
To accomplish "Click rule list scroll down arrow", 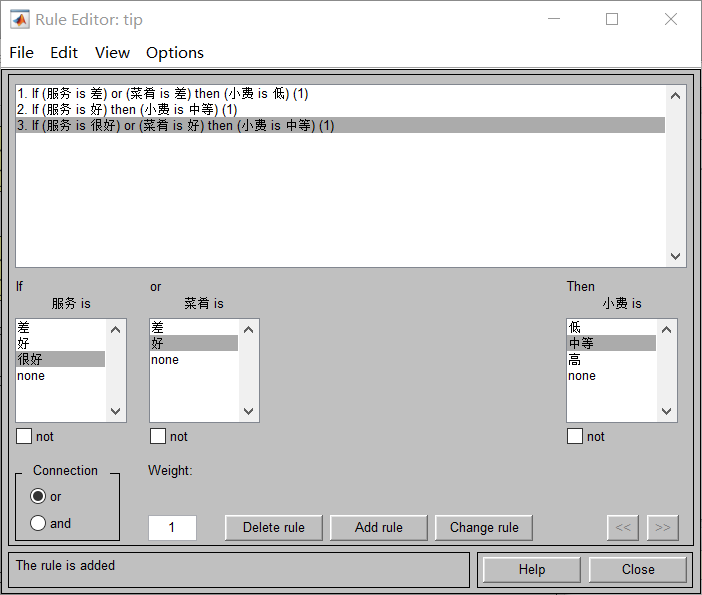I will click(676, 256).
